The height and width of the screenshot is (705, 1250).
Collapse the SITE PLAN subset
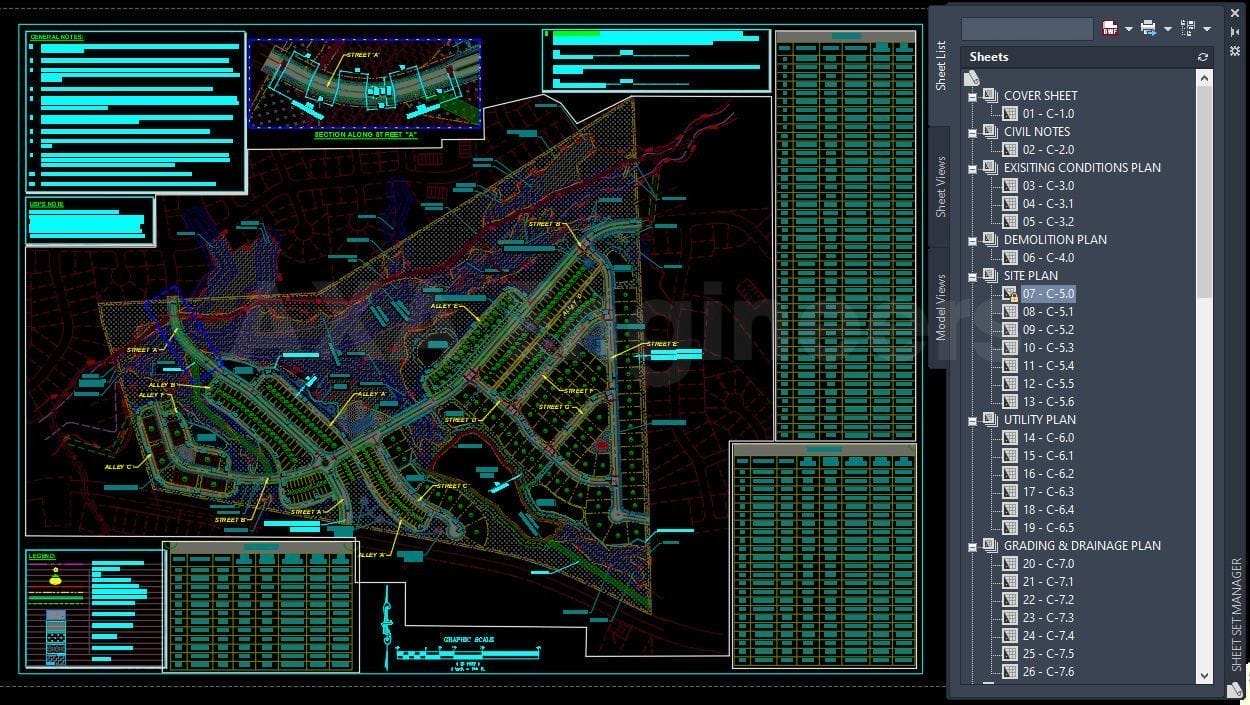[x=972, y=277]
